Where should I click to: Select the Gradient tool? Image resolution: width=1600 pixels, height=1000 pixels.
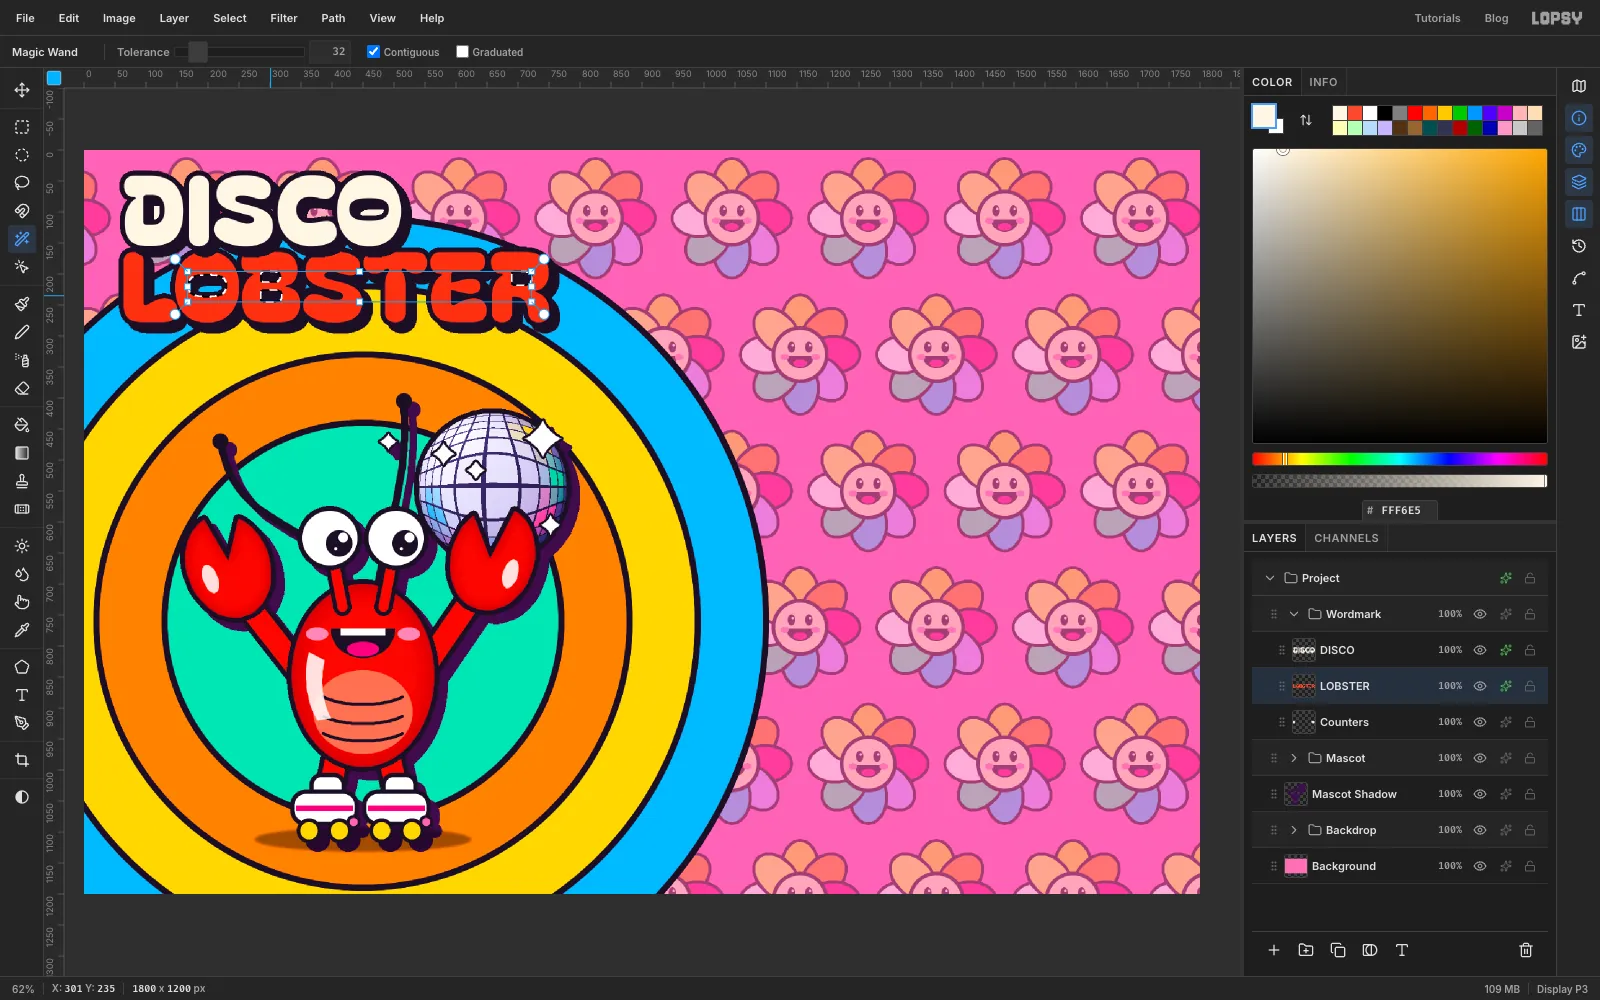(22, 453)
